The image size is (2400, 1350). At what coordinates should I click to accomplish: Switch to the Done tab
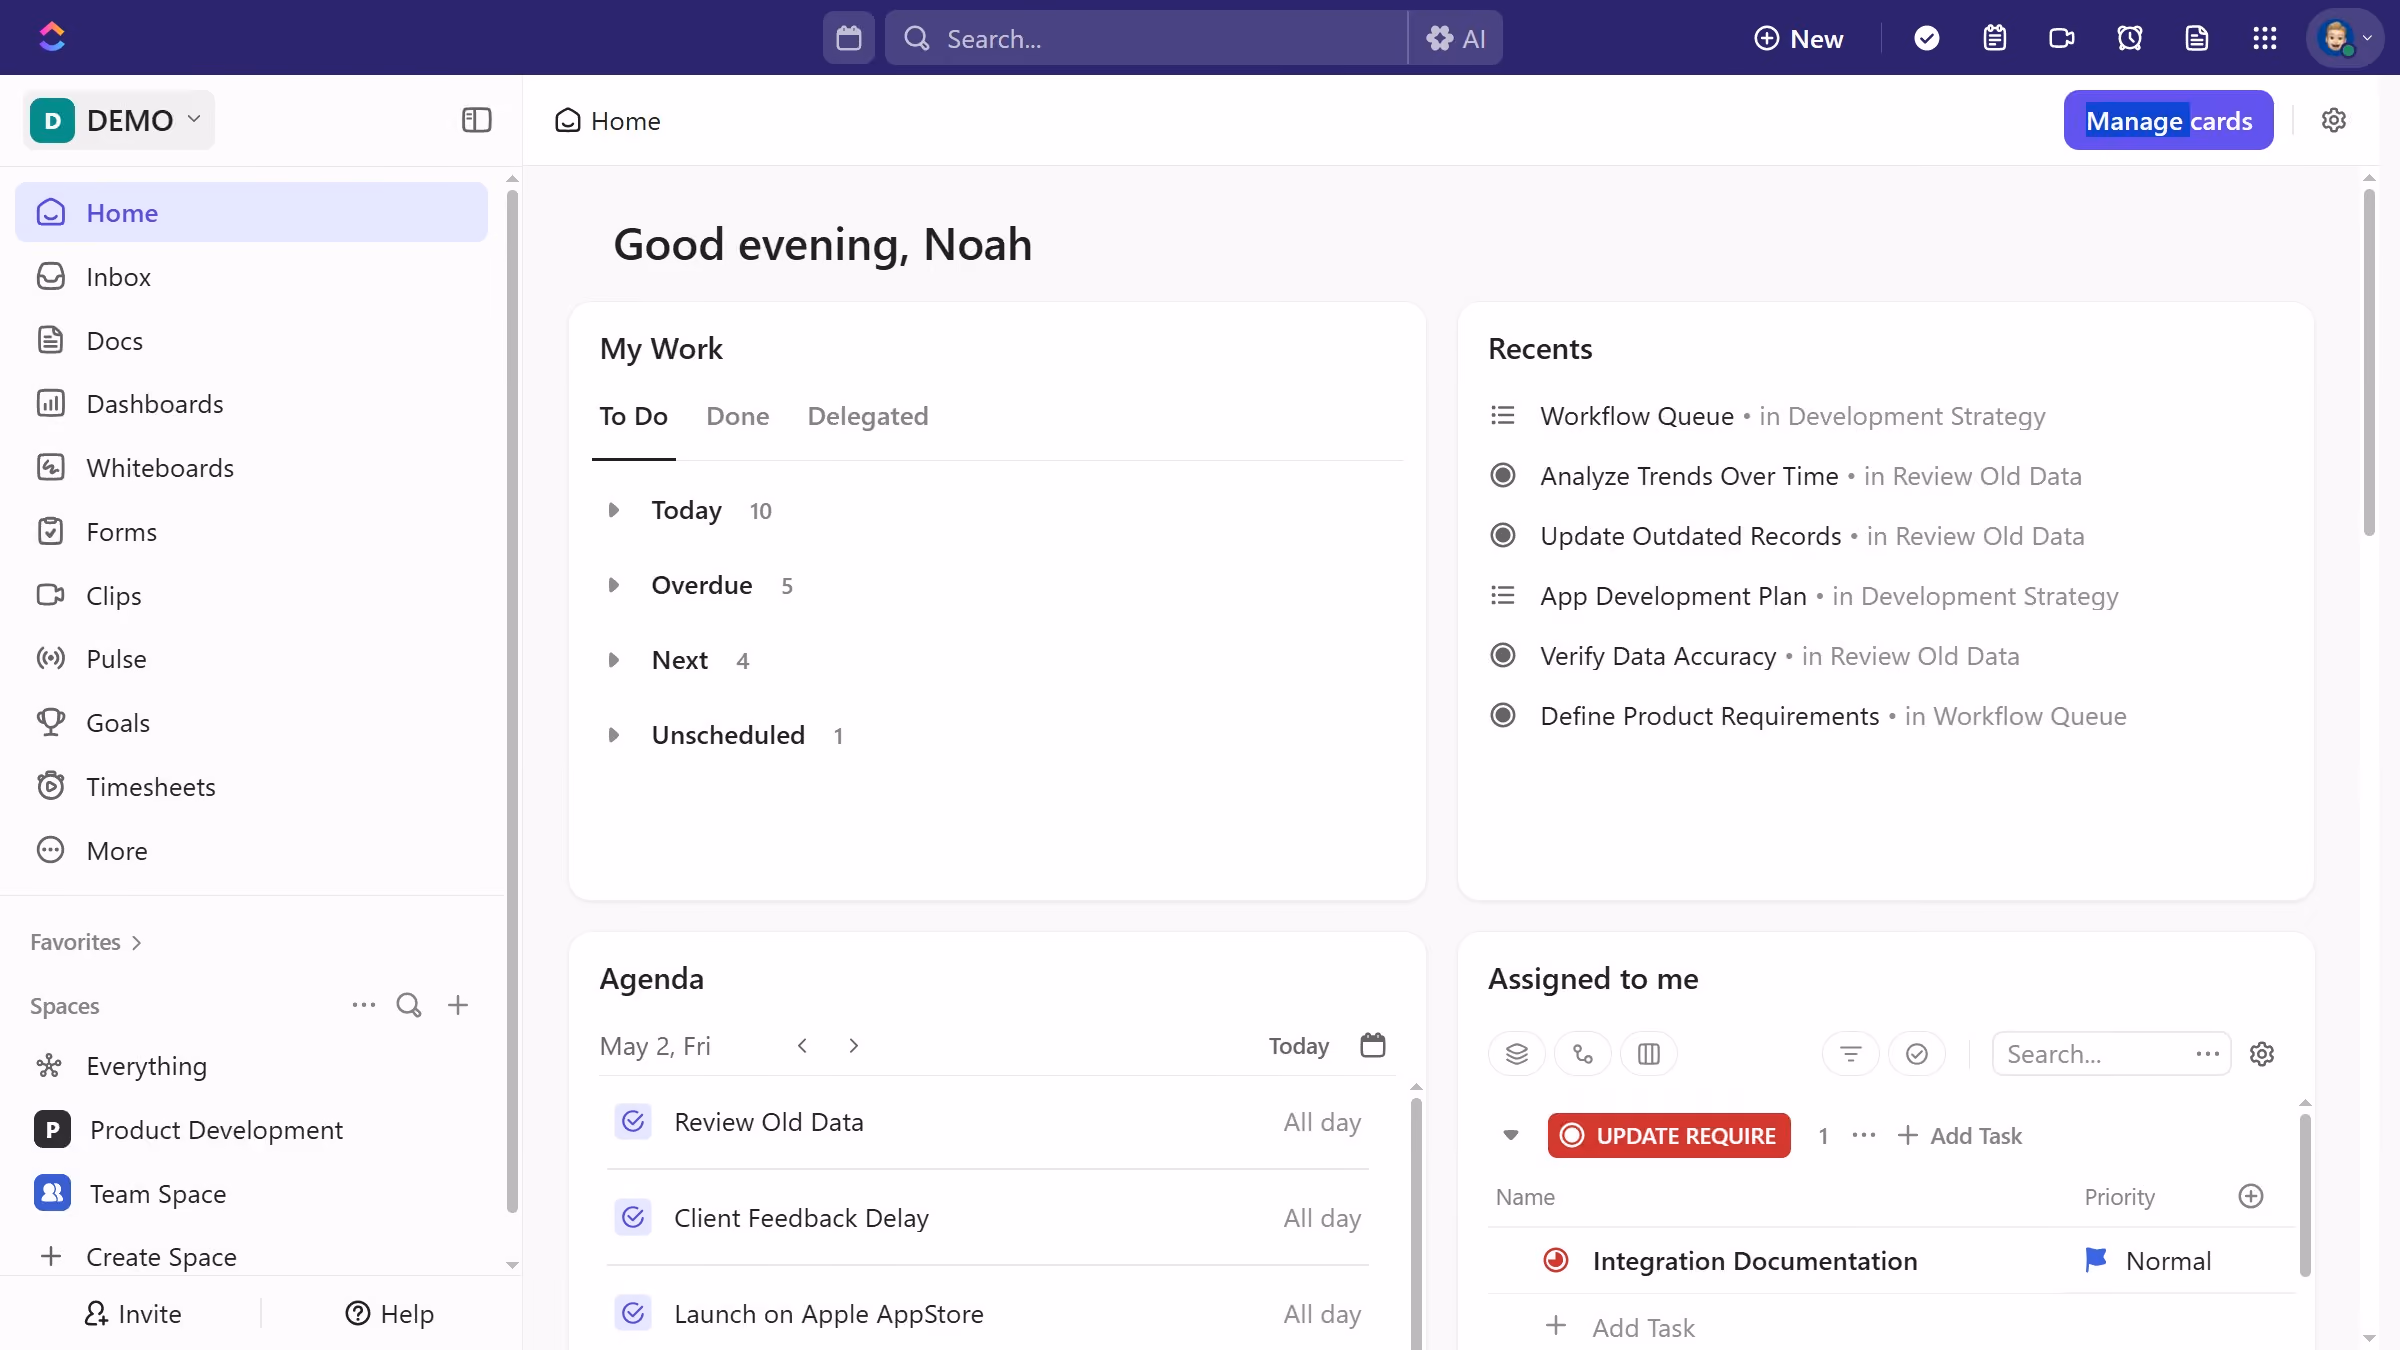[737, 415]
